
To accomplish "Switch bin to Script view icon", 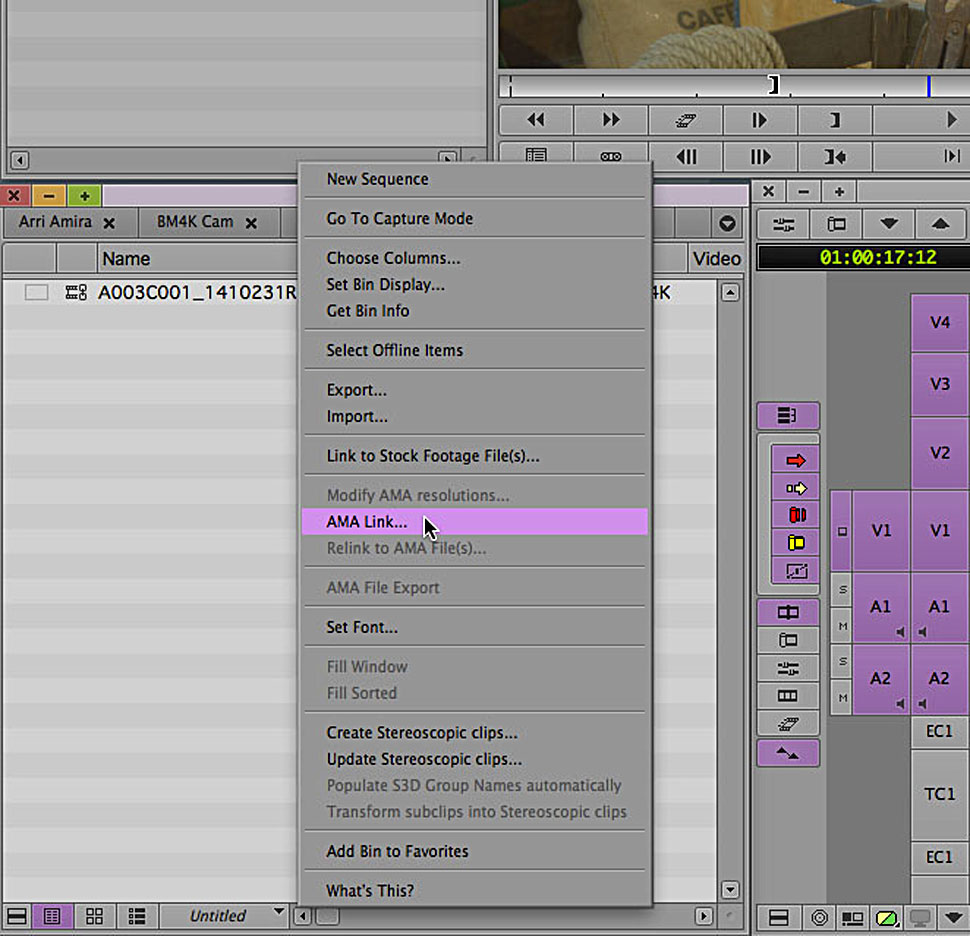I will pos(137,915).
